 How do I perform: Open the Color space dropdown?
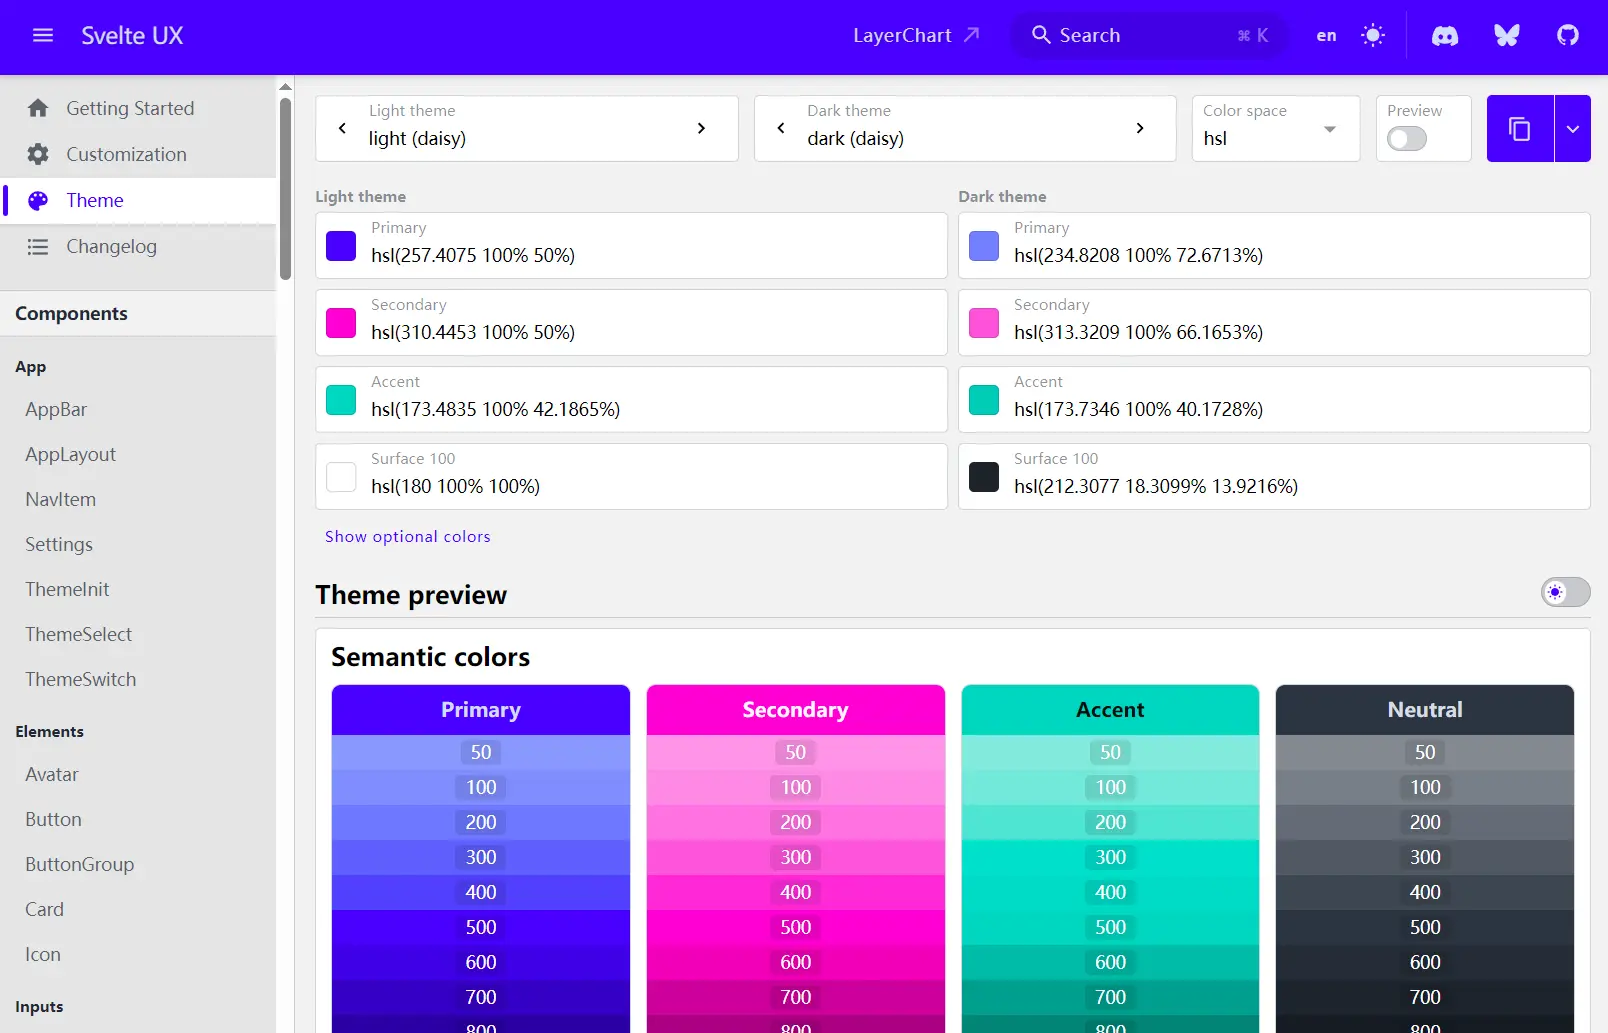pyautogui.click(x=1329, y=129)
